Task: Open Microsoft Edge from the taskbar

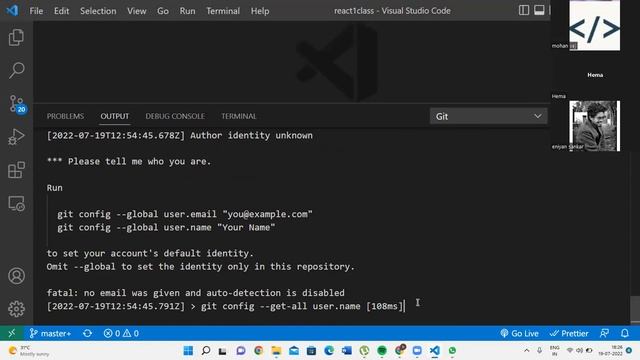Action: [329, 351]
